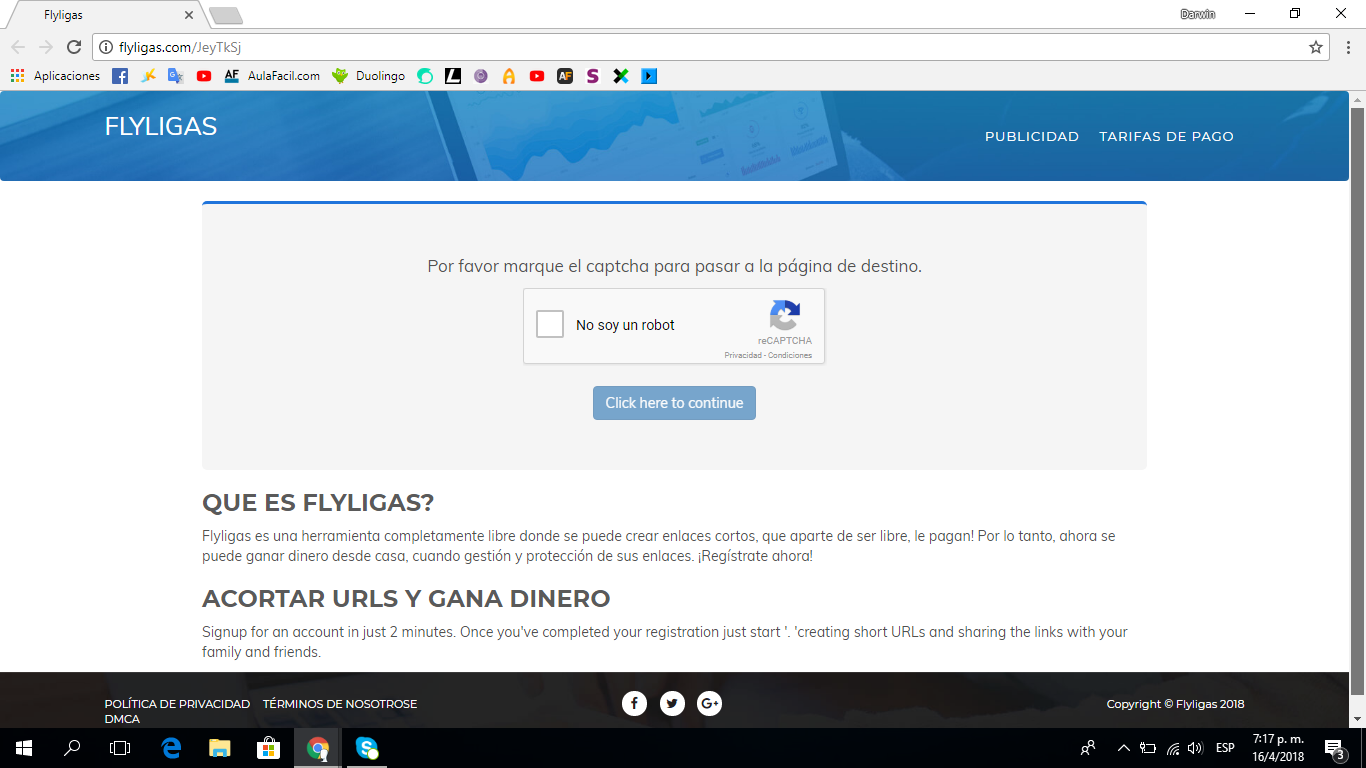Open Windows taskbar search

point(72,748)
